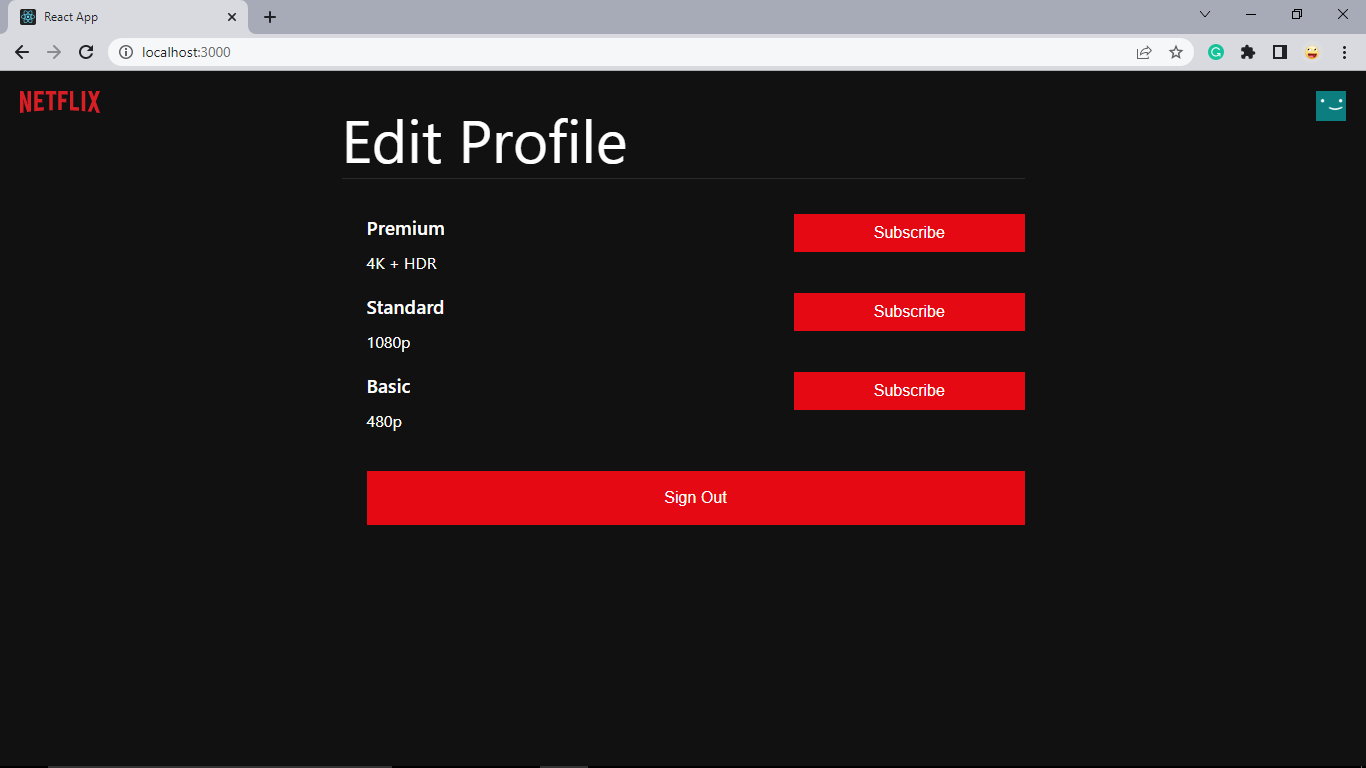Click inside the address bar
Image resolution: width=1366 pixels, height=768 pixels.
400,52
